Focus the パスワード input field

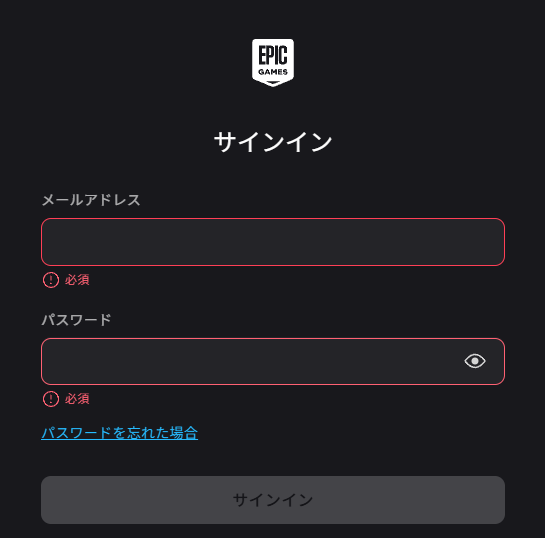273,361
